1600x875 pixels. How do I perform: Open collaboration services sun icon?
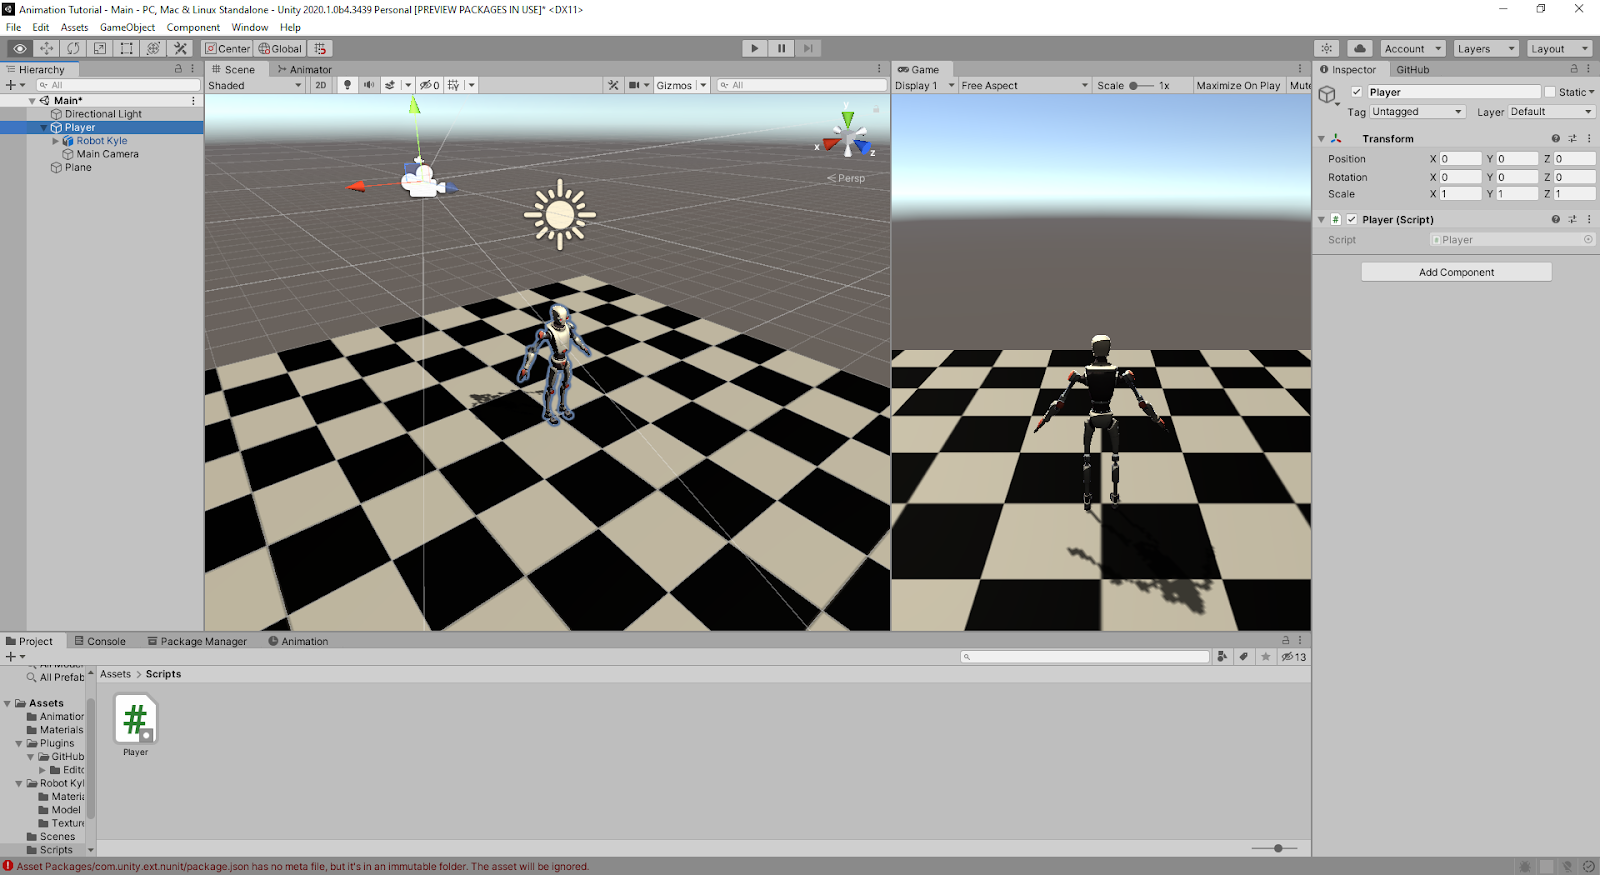[1327, 48]
